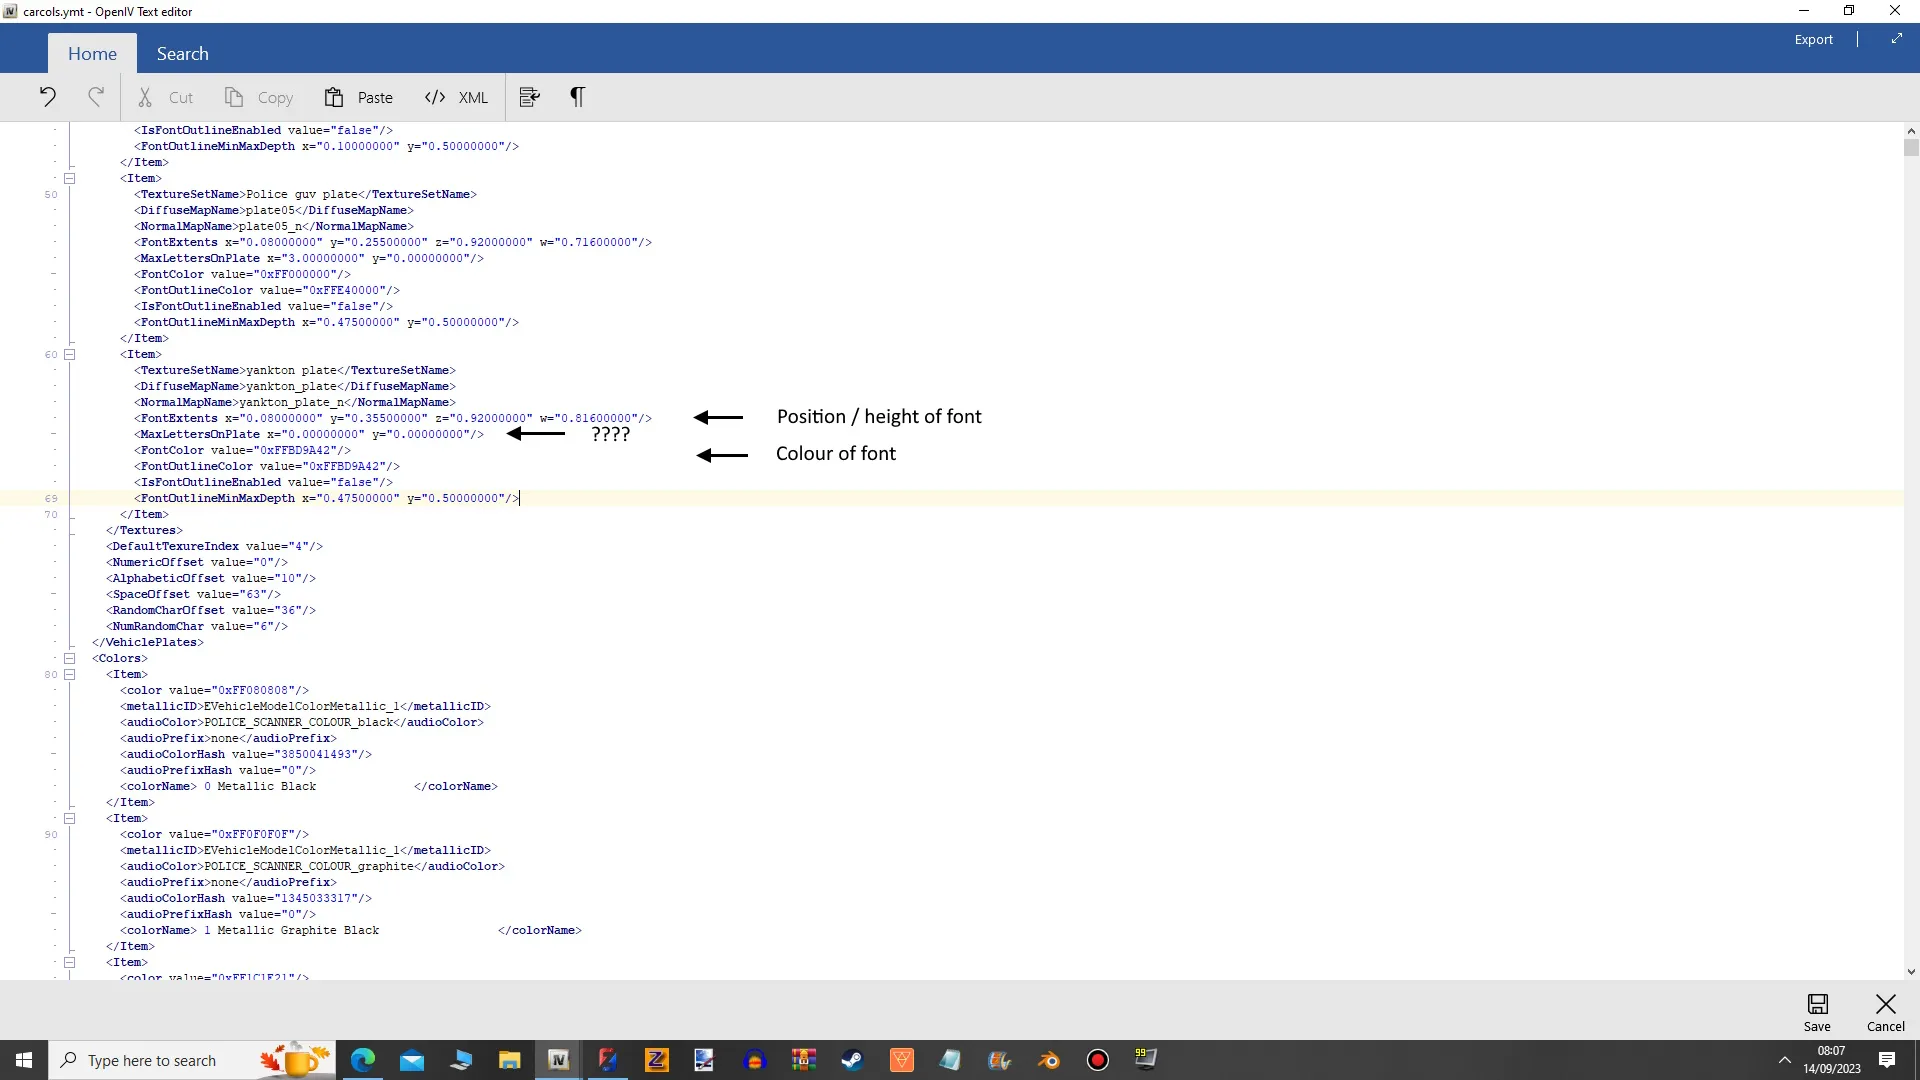
Task: Click the Redo arrow icon
Action: pos(96,97)
